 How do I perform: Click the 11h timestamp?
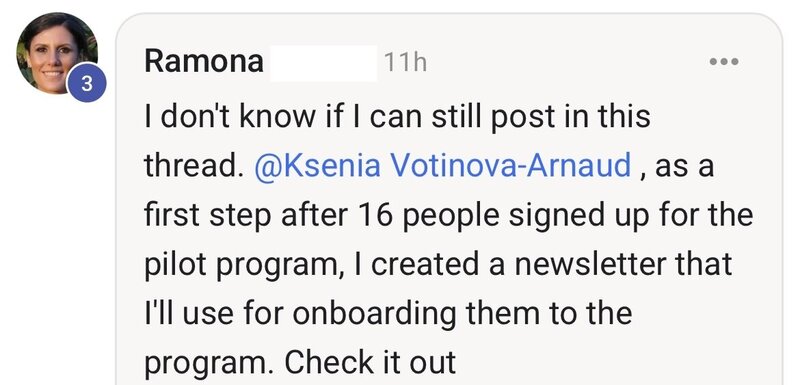coord(405,62)
